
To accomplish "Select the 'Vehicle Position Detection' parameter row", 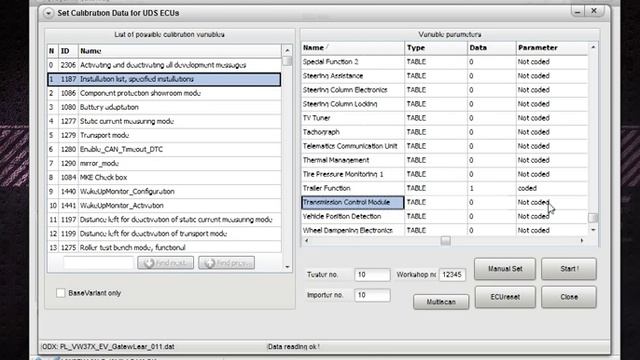I will (x=444, y=216).
